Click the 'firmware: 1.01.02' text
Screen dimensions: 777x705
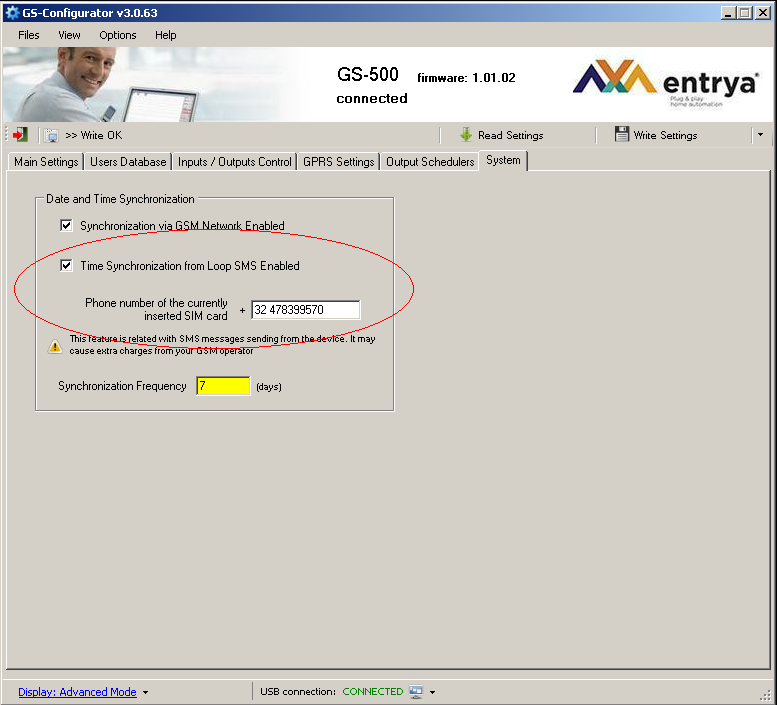(x=466, y=78)
